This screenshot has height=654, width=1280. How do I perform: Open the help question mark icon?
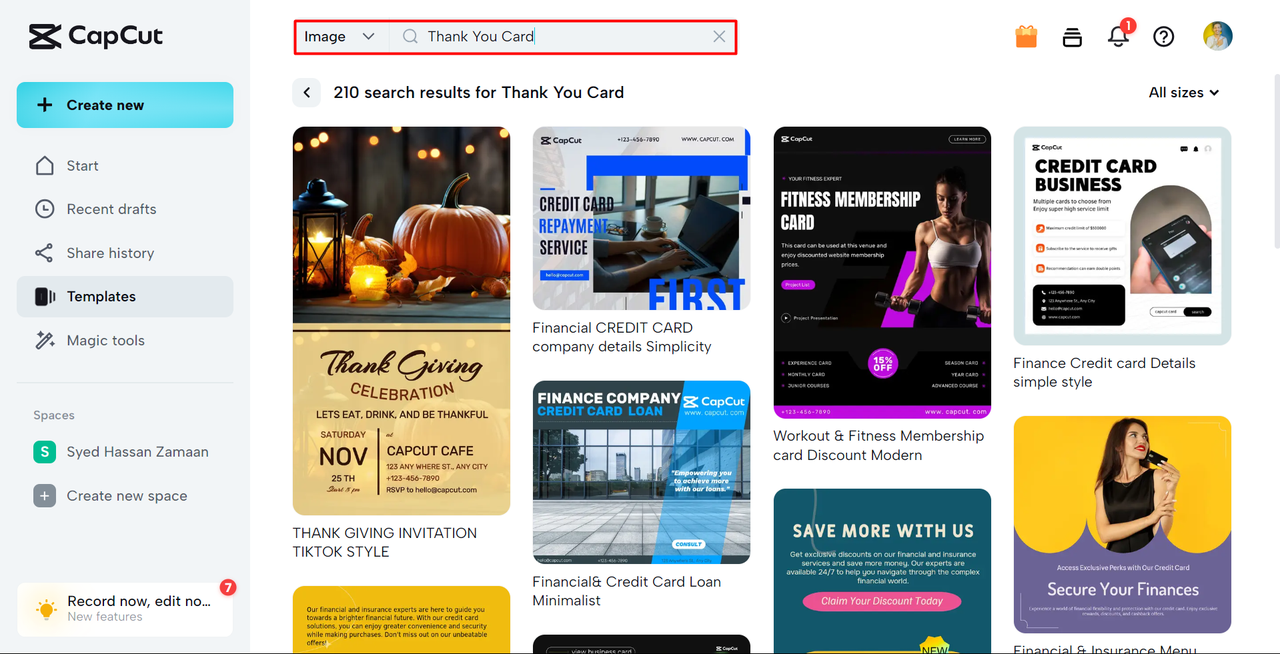1163,37
